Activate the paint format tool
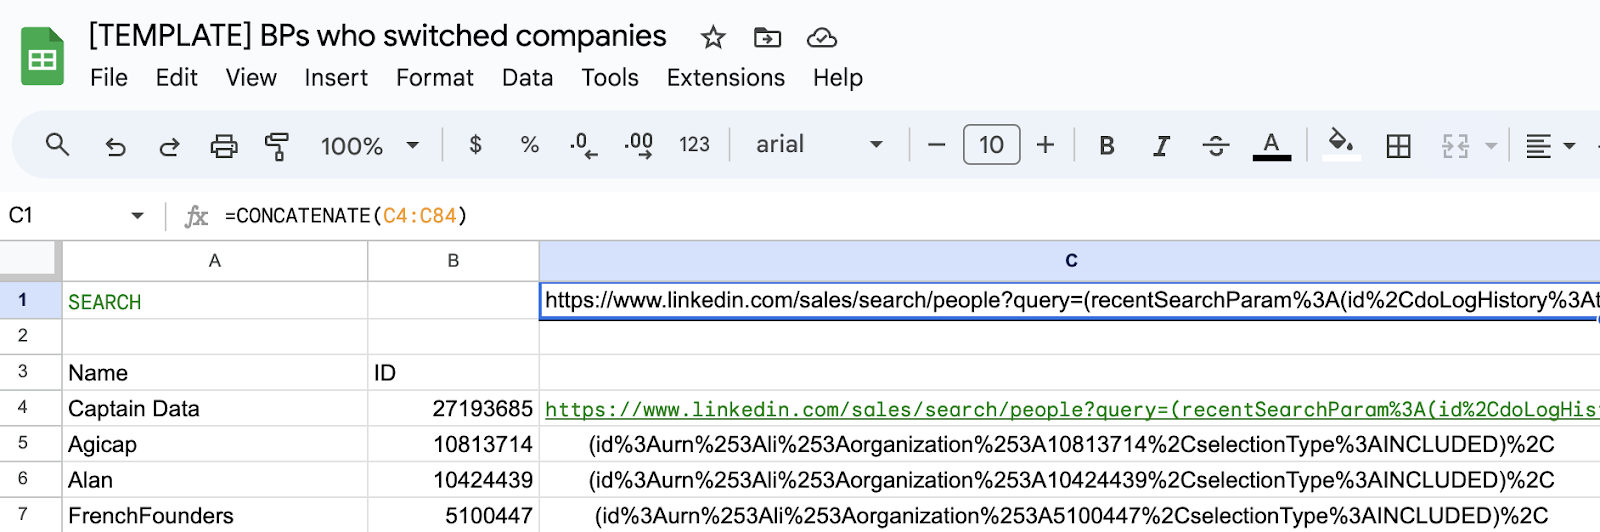The image size is (1600, 532). [x=277, y=146]
